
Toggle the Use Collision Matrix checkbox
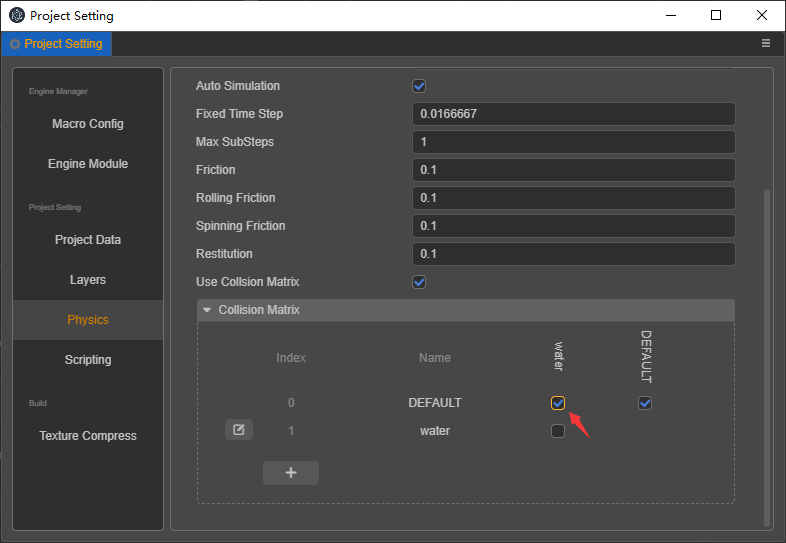coord(419,282)
